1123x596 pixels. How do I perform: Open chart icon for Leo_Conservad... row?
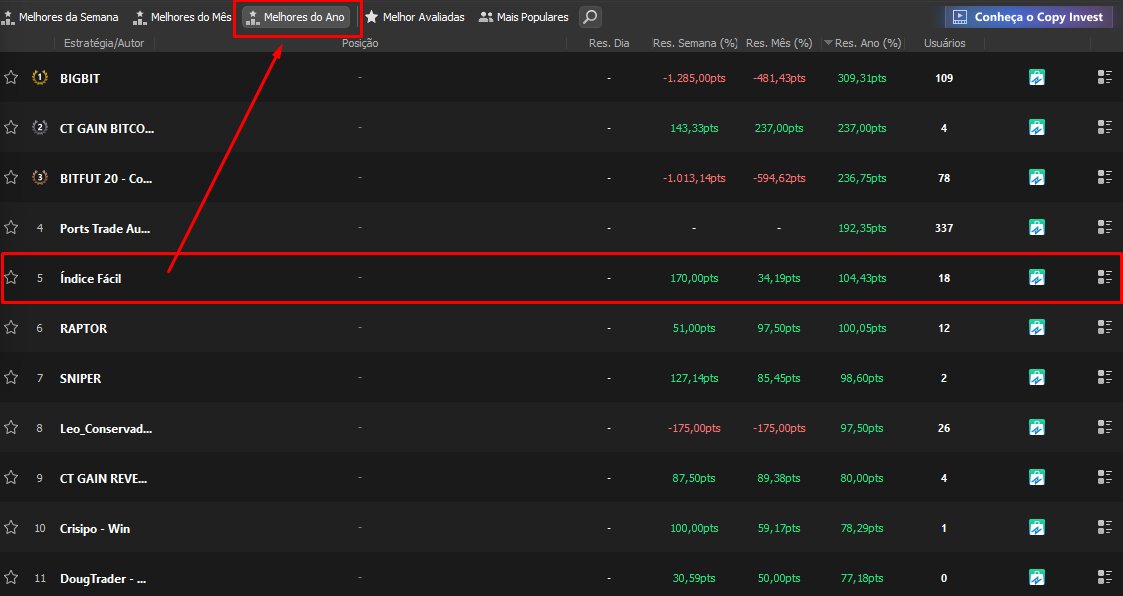tap(1036, 428)
